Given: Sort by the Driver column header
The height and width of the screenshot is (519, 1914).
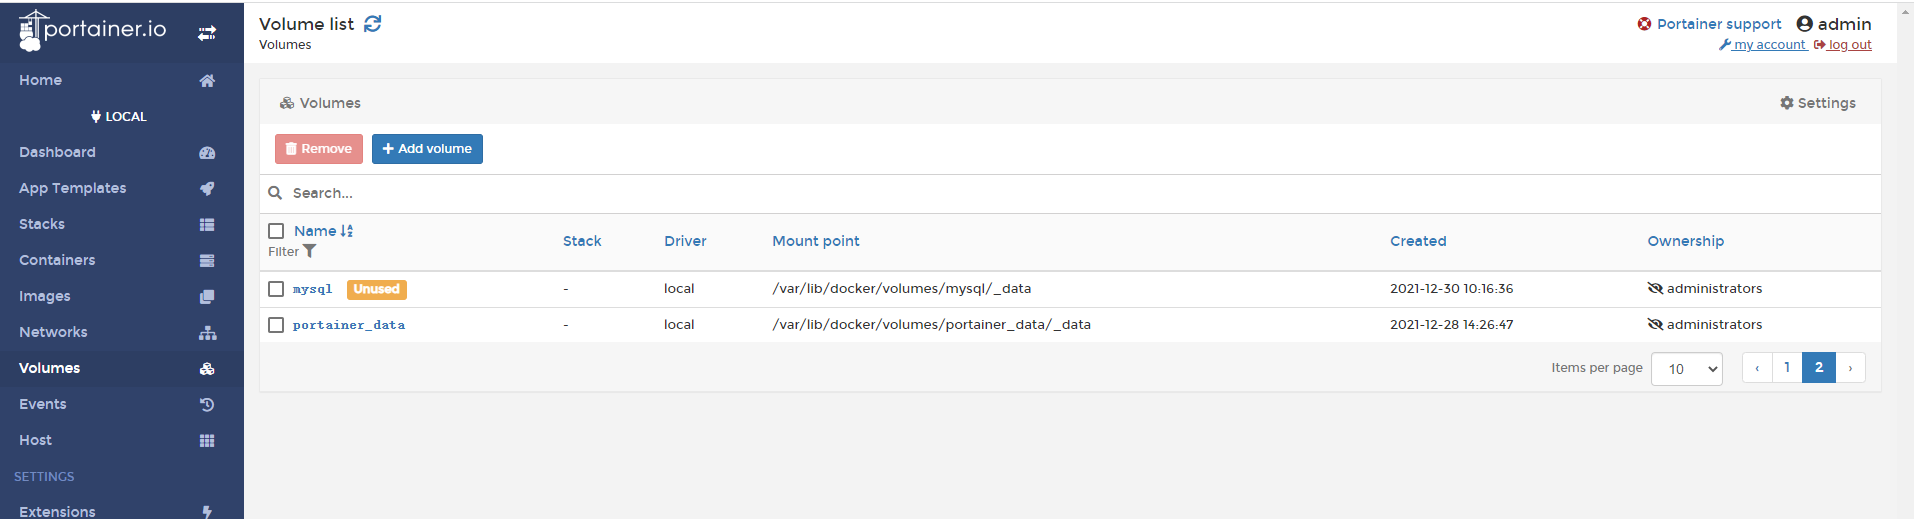Looking at the screenshot, I should click(685, 241).
